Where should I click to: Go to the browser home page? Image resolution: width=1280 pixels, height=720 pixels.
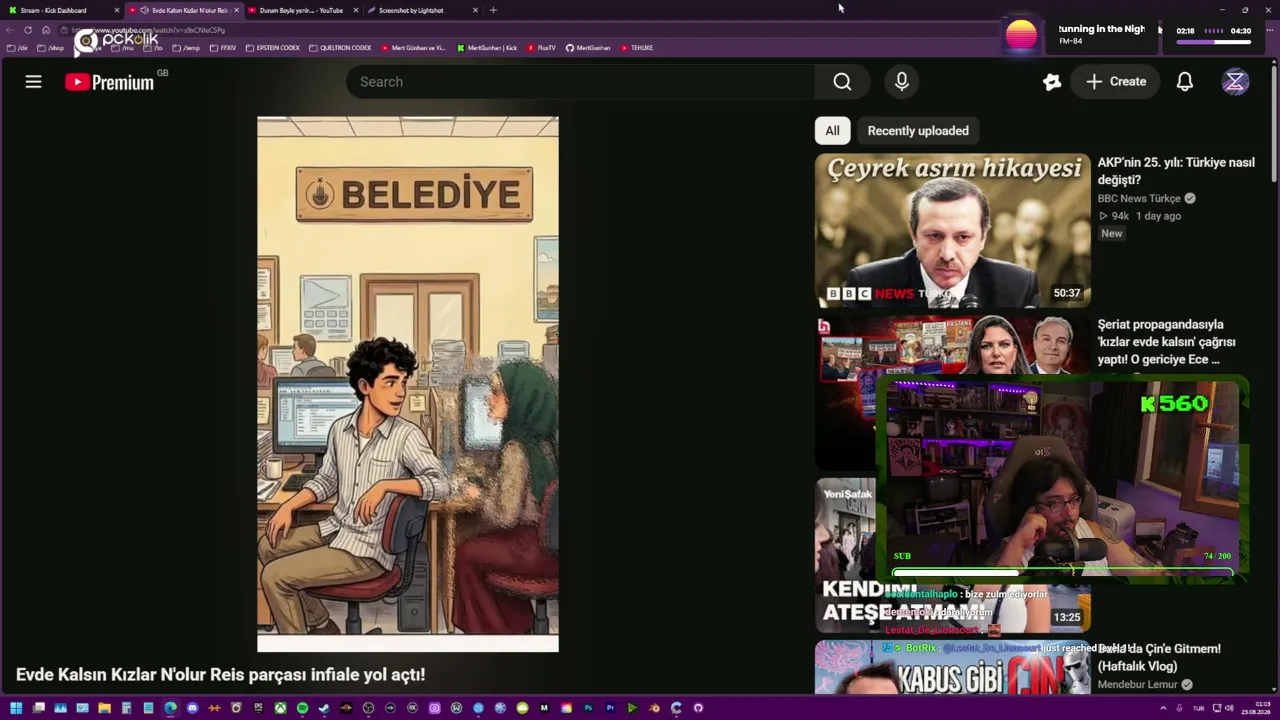pos(46,30)
